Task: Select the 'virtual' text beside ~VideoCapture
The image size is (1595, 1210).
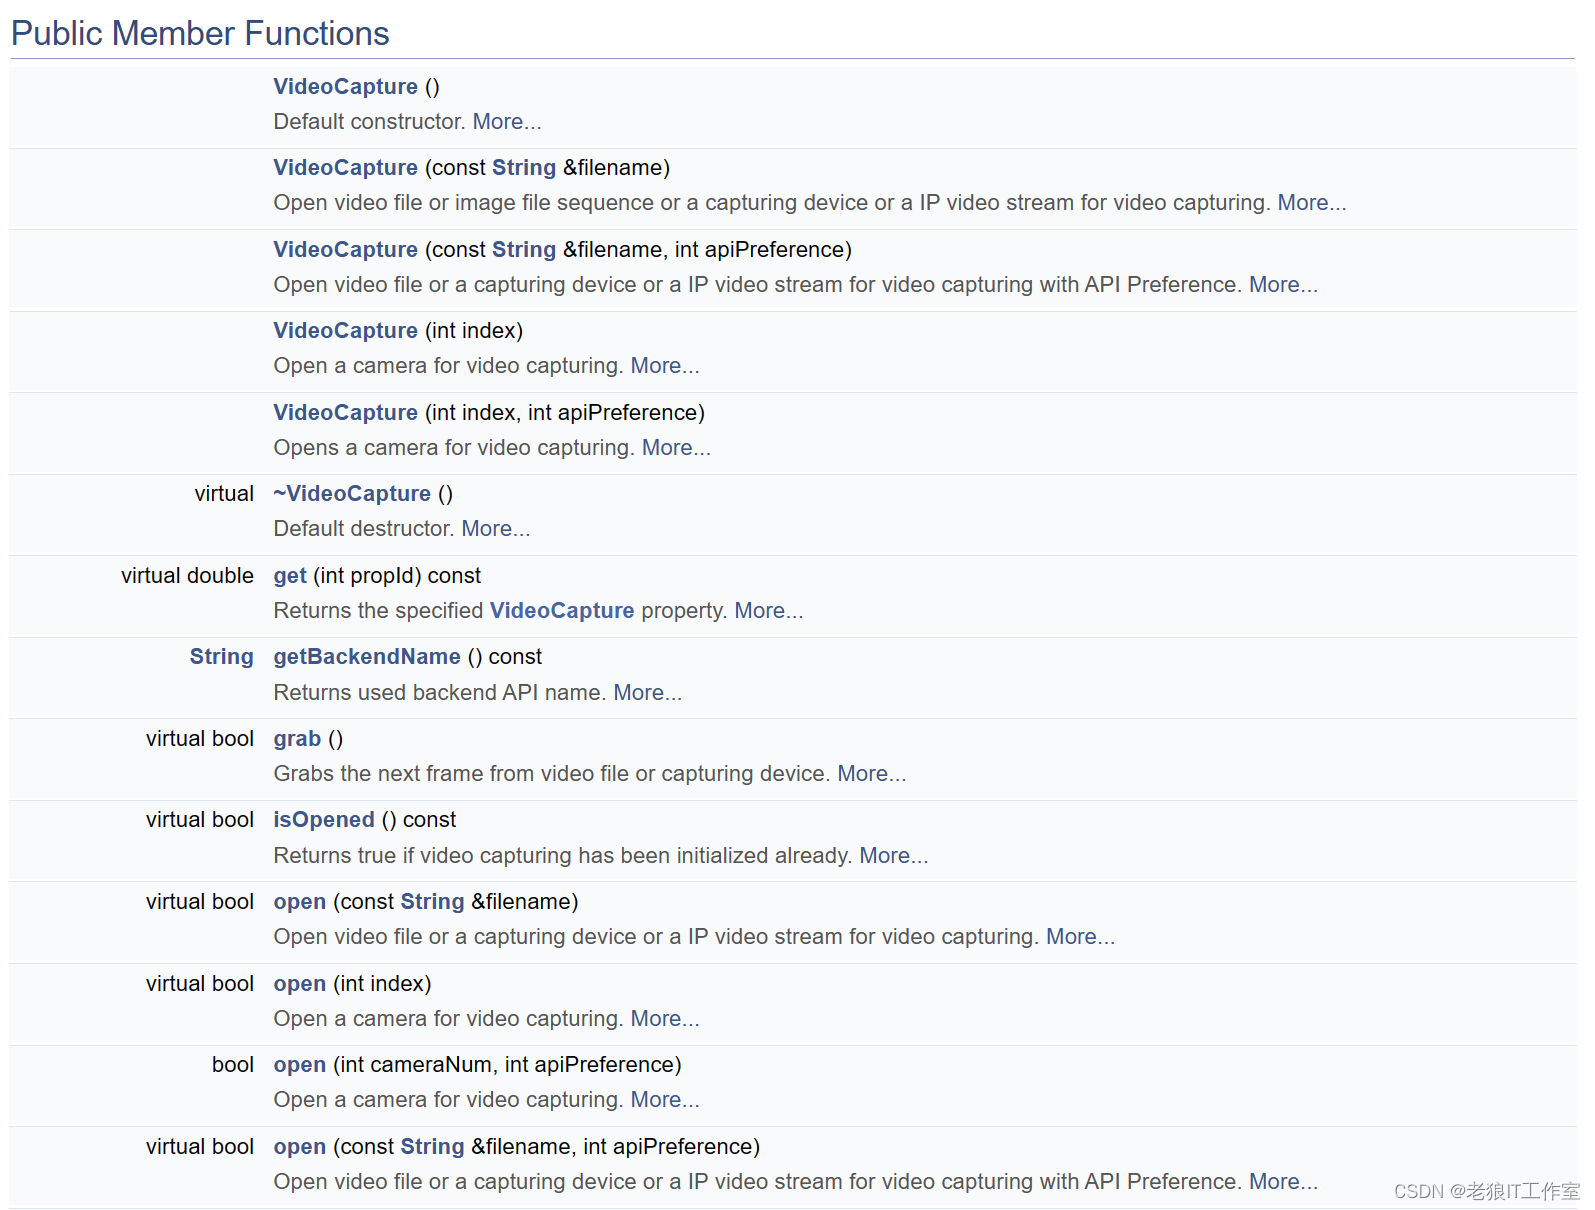Action: (225, 494)
